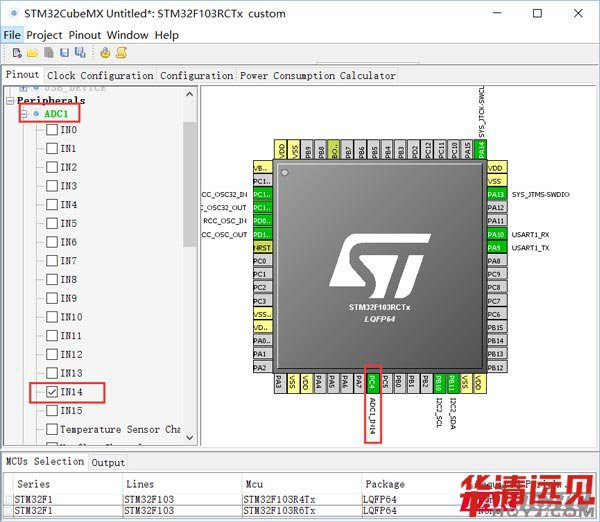Viewport: 600px width, 522px height.
Task: Select the STM32F103R6Tx table row
Action: click(x=298, y=511)
